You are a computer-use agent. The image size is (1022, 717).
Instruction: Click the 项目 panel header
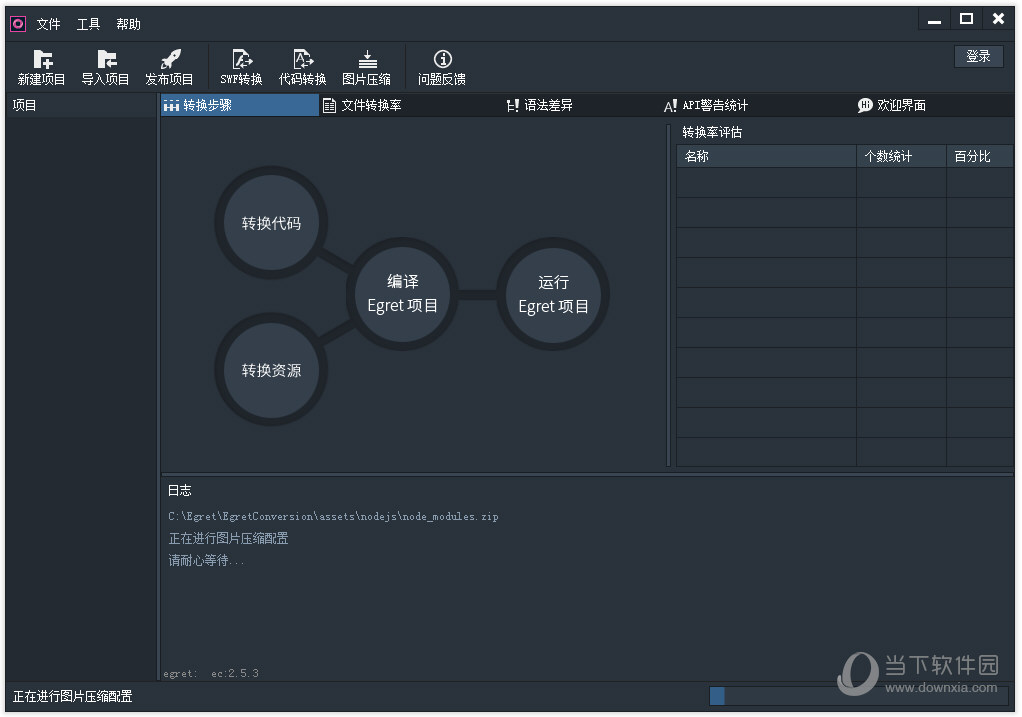81,105
